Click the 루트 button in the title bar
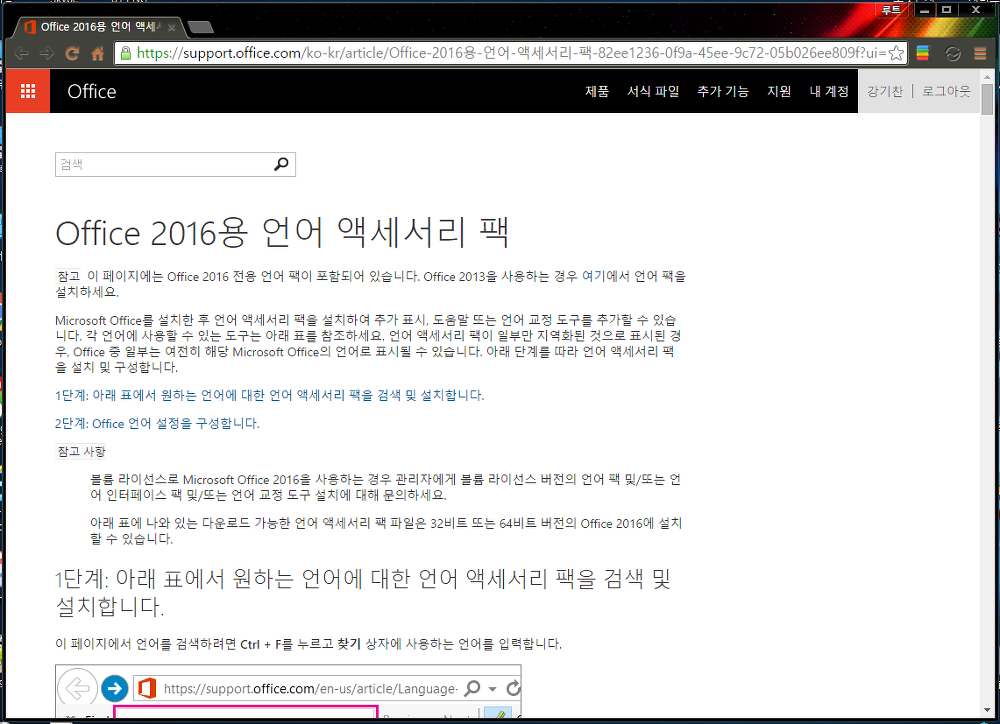This screenshot has width=1000, height=724. tap(891, 10)
